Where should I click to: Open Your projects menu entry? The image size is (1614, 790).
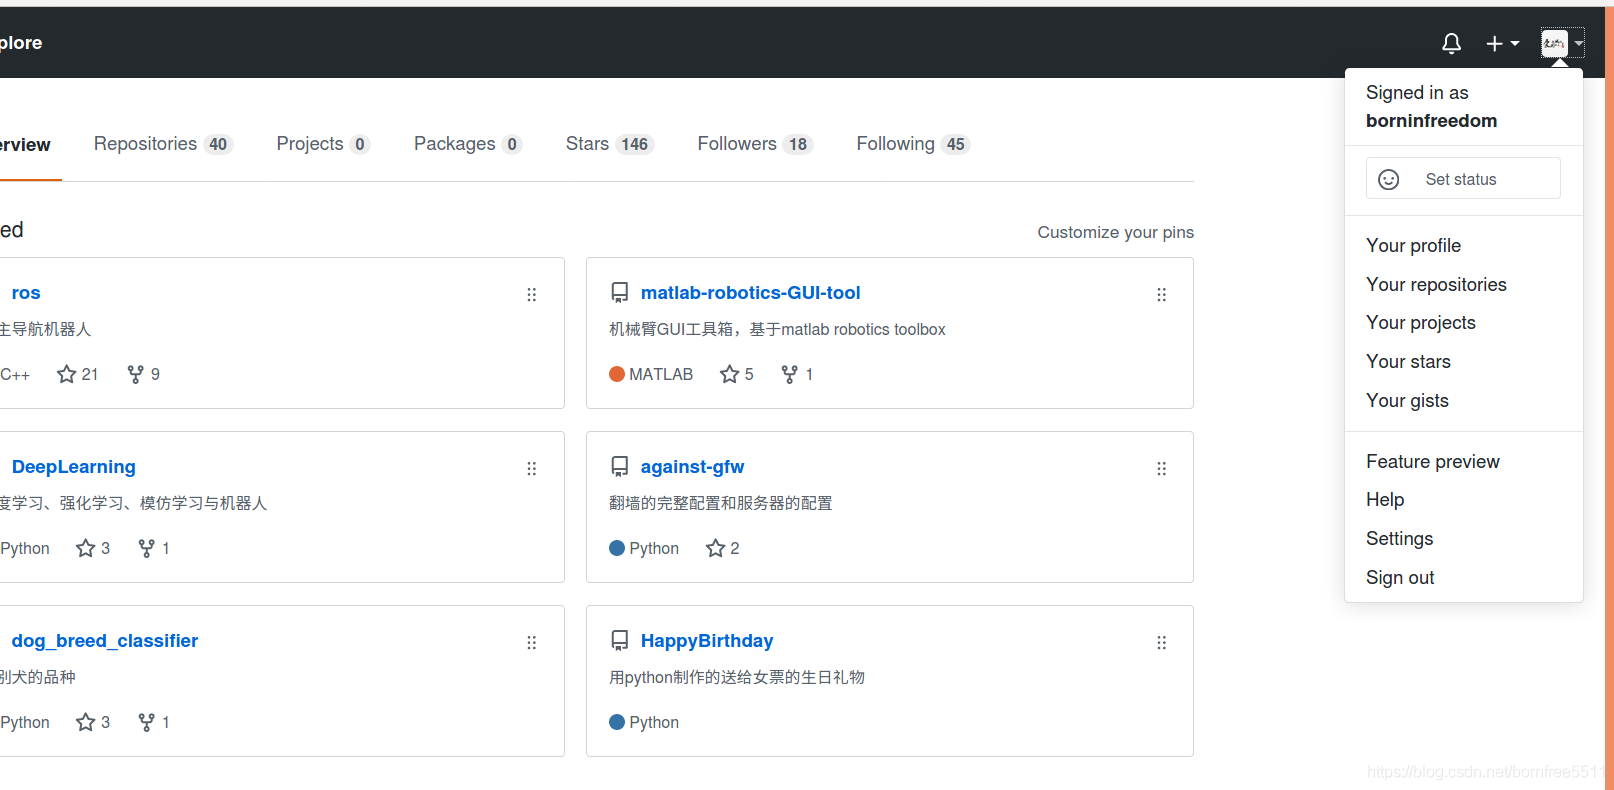click(1421, 322)
